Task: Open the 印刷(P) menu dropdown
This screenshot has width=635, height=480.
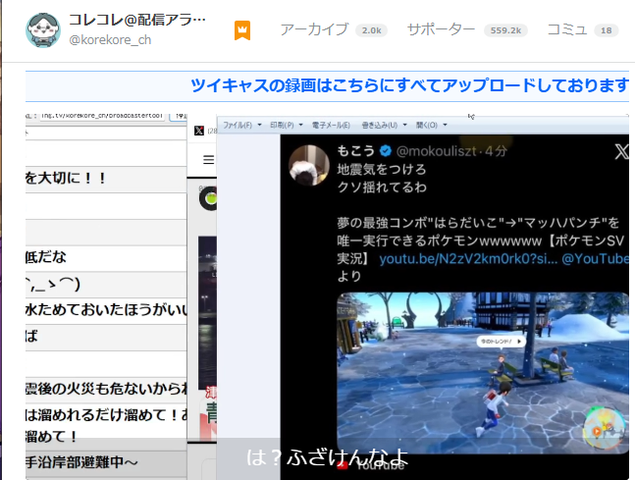Action: tap(286, 125)
